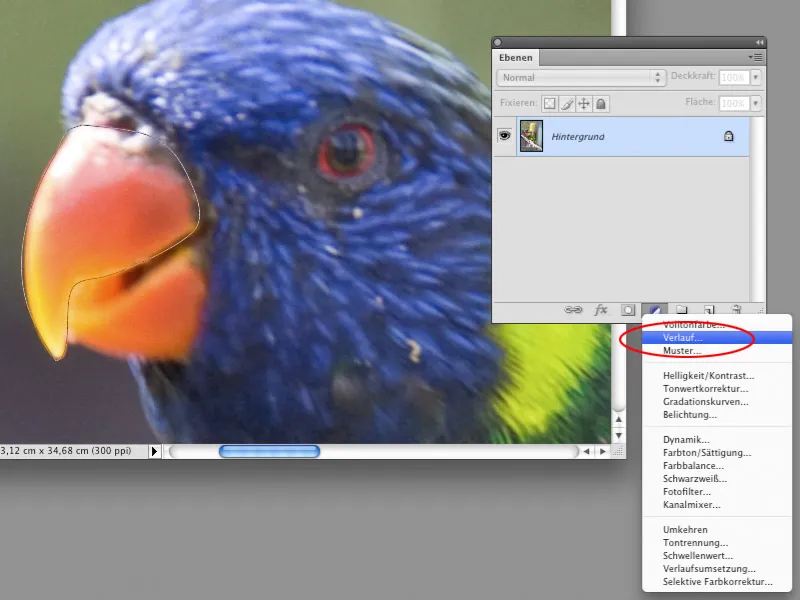This screenshot has height=600, width=800.
Task: Click the delete layer trash icon
Action: tap(737, 310)
